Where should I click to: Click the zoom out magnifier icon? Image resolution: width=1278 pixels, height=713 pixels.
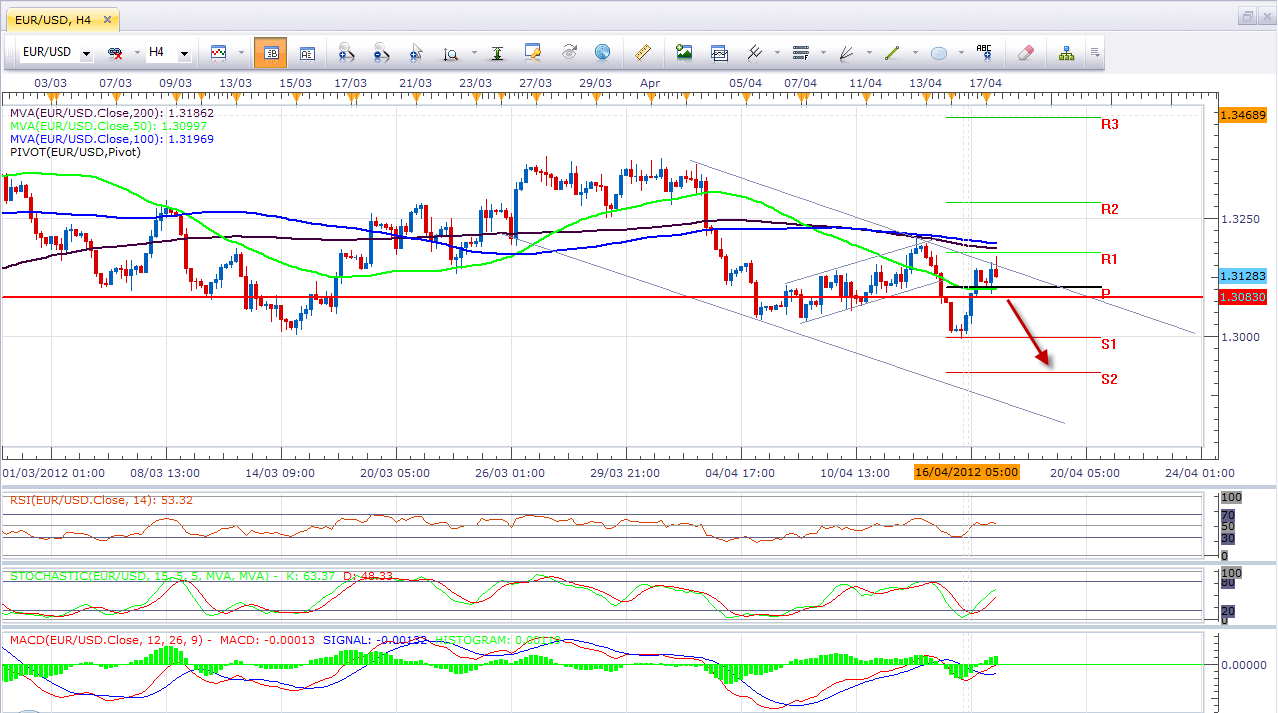tap(381, 52)
